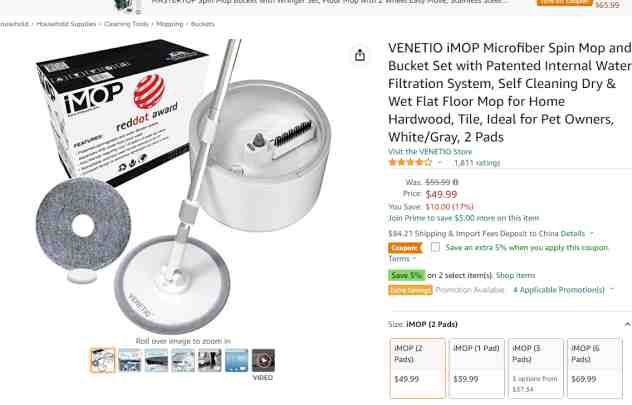Collapse the Size options chevron
This screenshot has width=632, height=405.
click(x=627, y=324)
